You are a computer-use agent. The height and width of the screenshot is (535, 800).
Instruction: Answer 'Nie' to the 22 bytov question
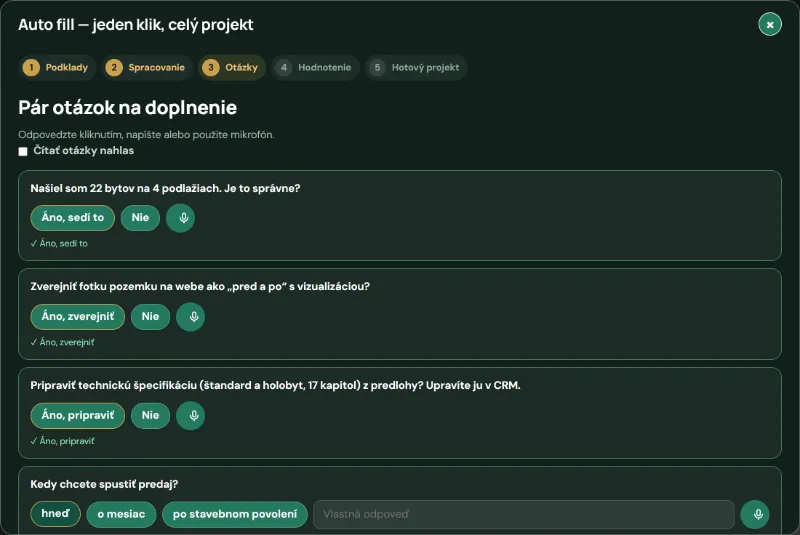pos(140,218)
